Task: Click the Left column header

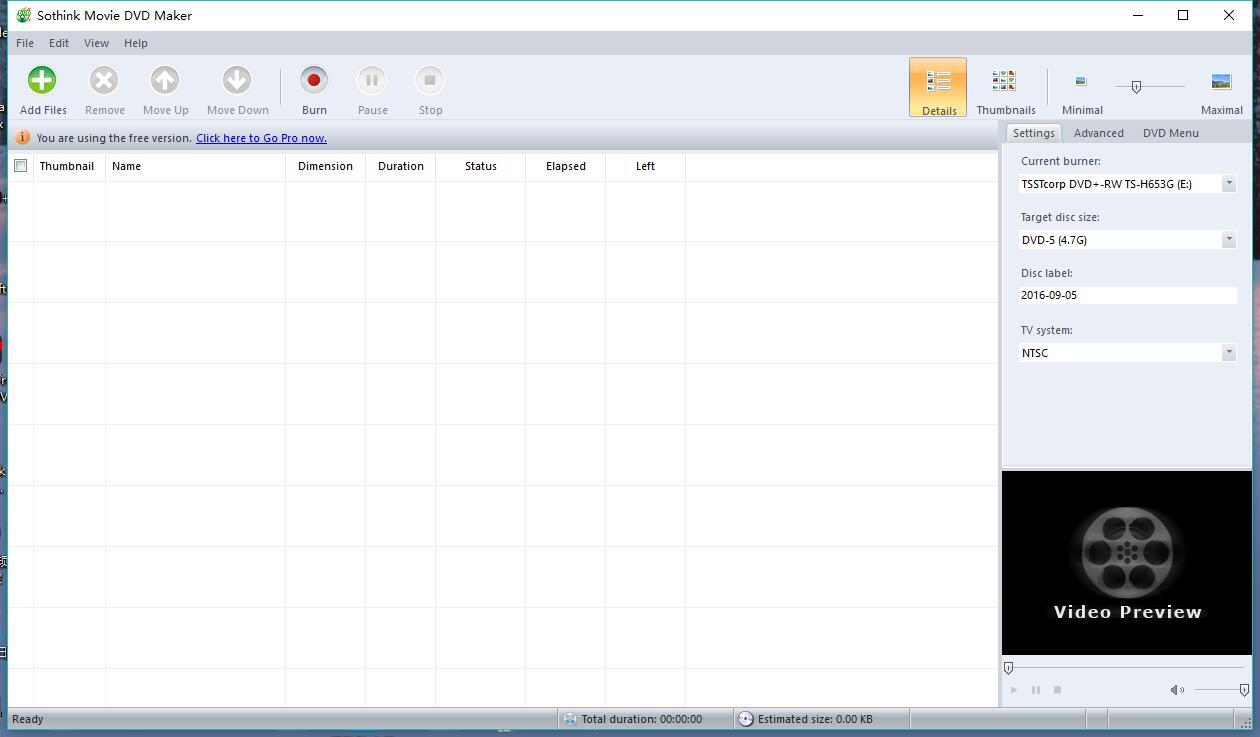Action: 645,166
